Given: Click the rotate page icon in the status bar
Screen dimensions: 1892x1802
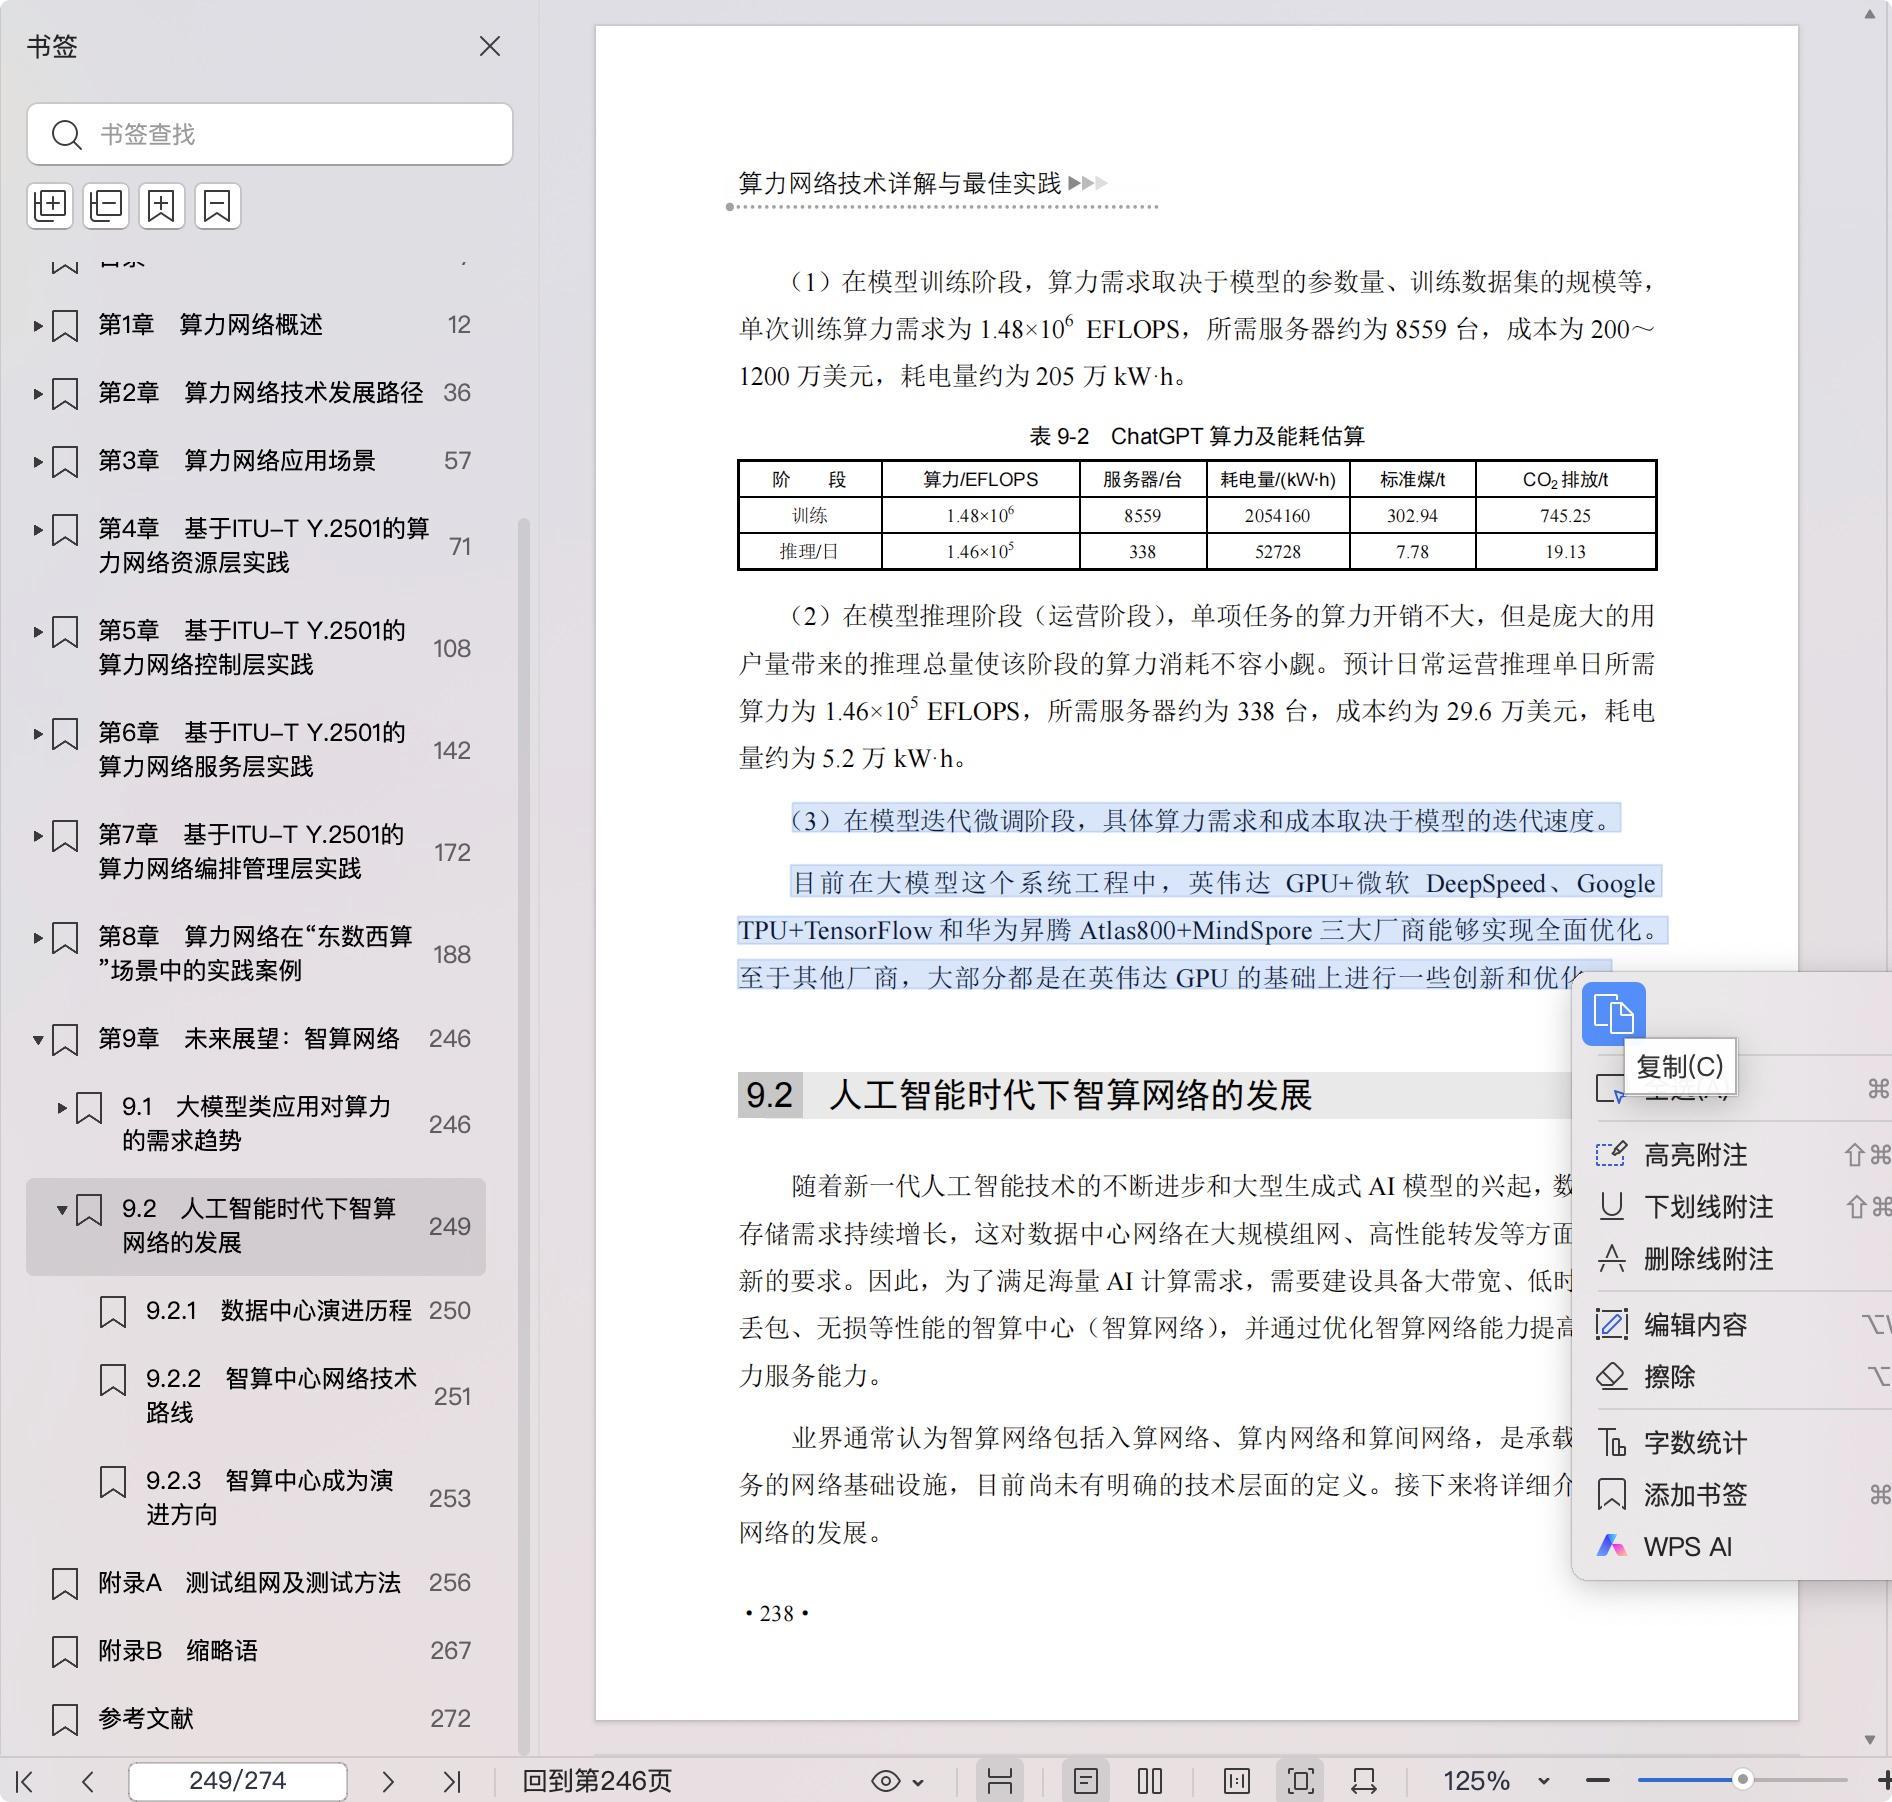Looking at the screenshot, I should (x=1364, y=1781).
